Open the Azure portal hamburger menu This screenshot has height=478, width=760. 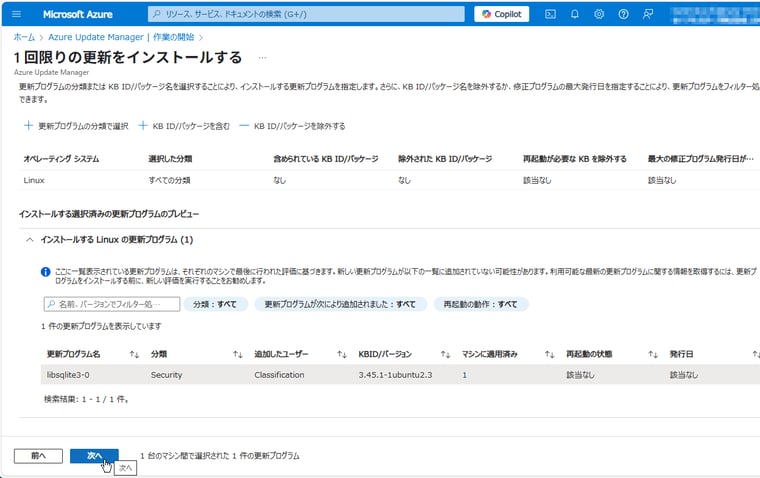pos(16,14)
